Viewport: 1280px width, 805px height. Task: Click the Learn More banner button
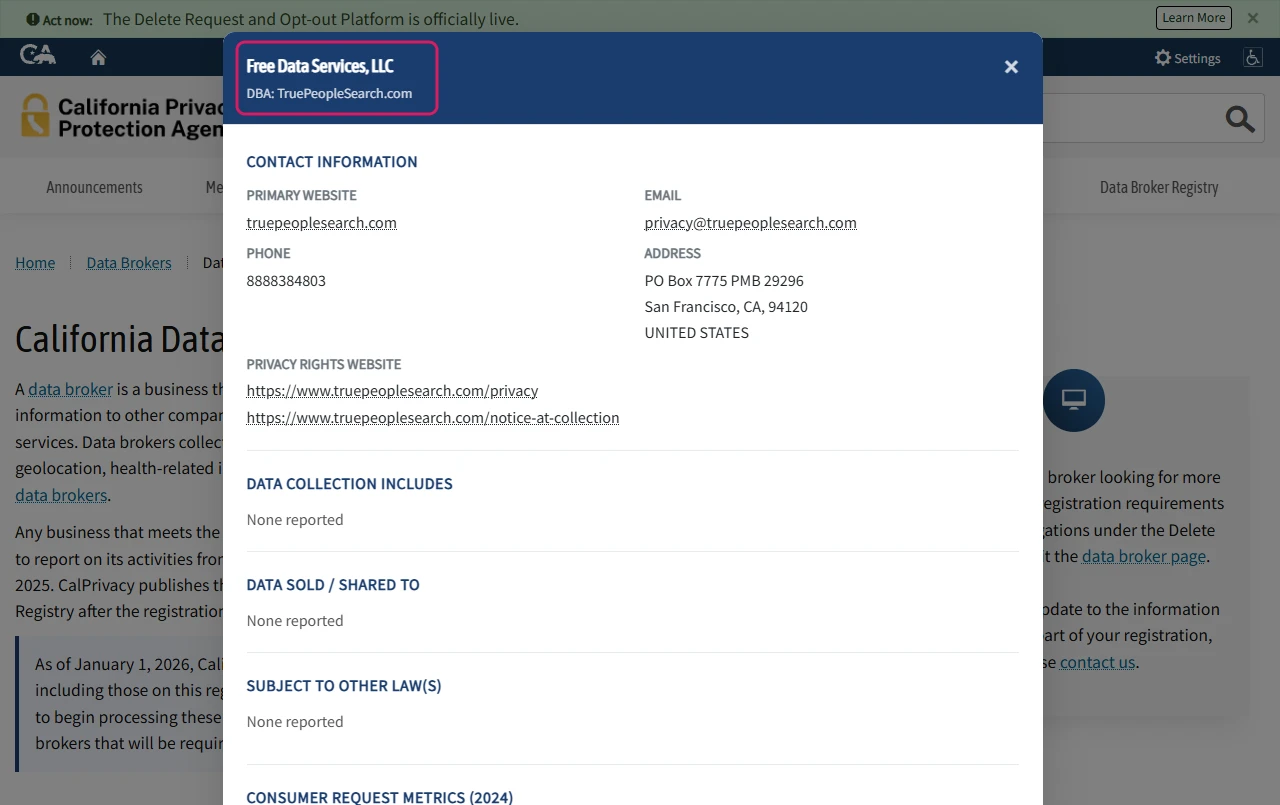coord(1194,18)
